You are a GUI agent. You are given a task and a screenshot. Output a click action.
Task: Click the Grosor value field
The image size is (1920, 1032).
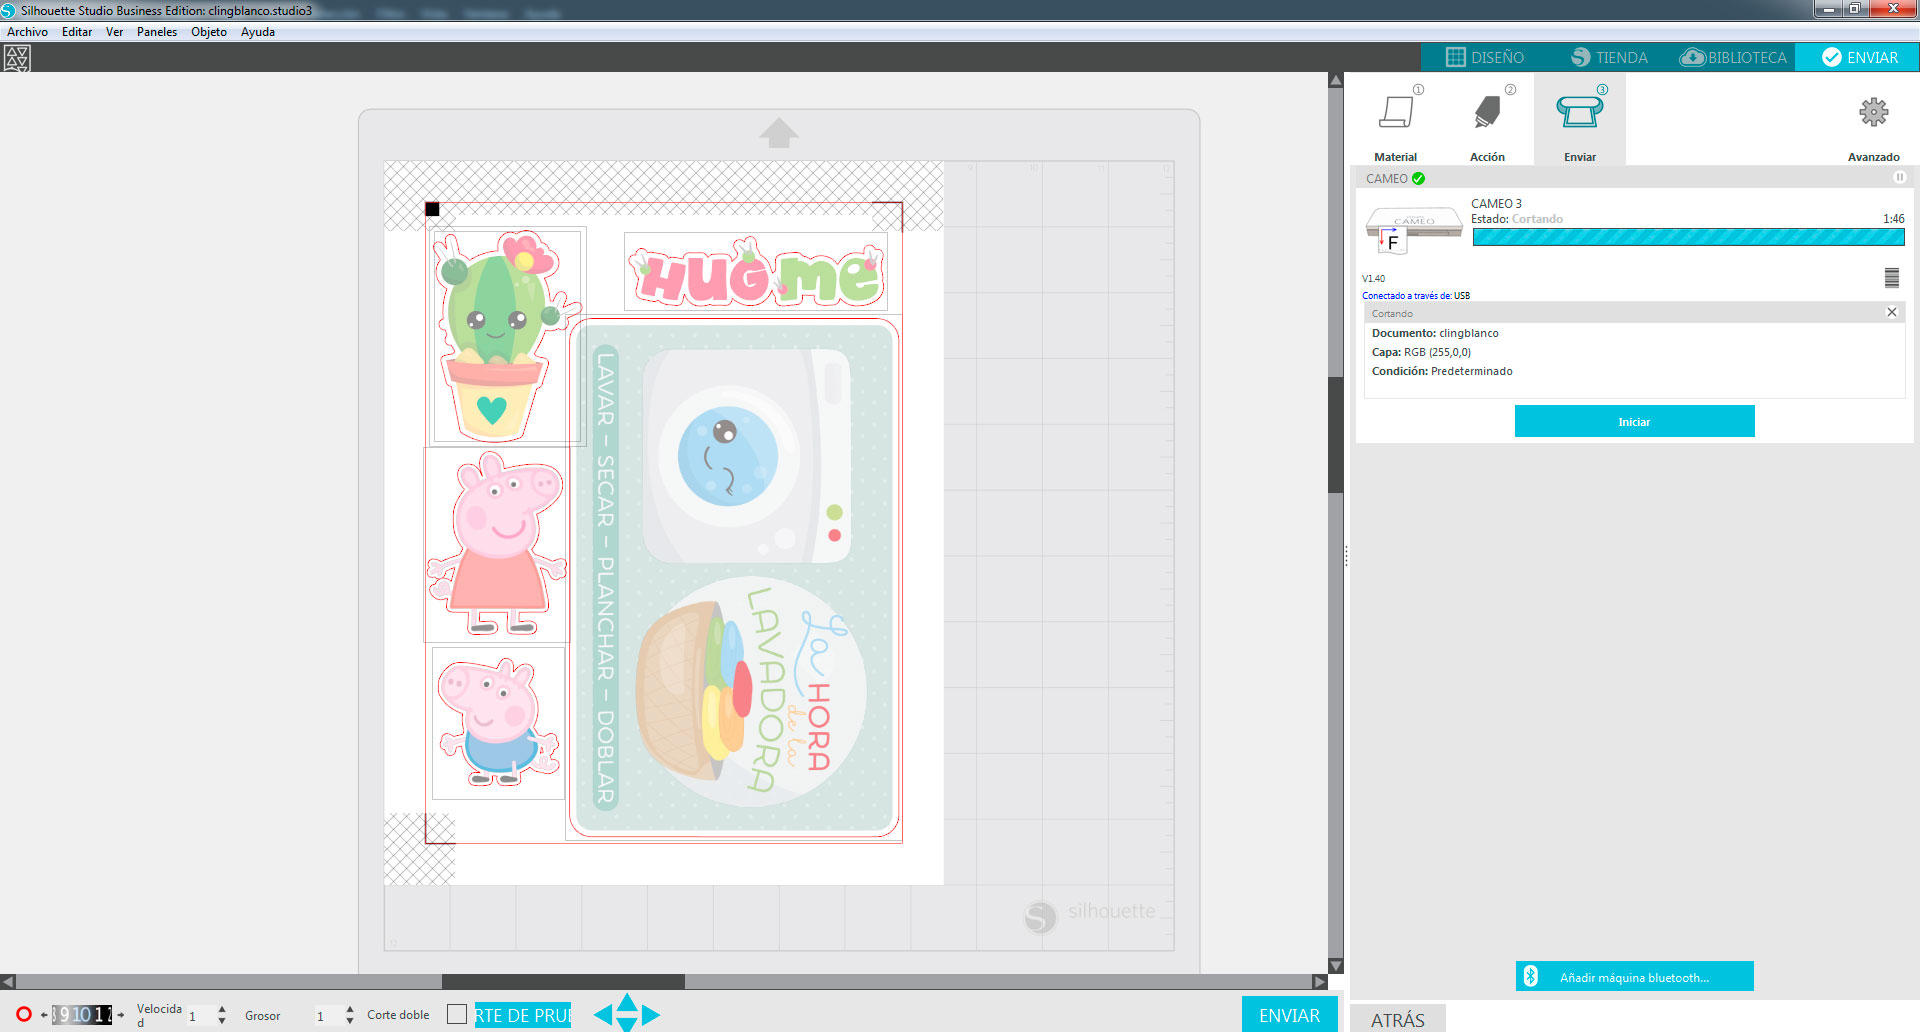[x=327, y=1016]
